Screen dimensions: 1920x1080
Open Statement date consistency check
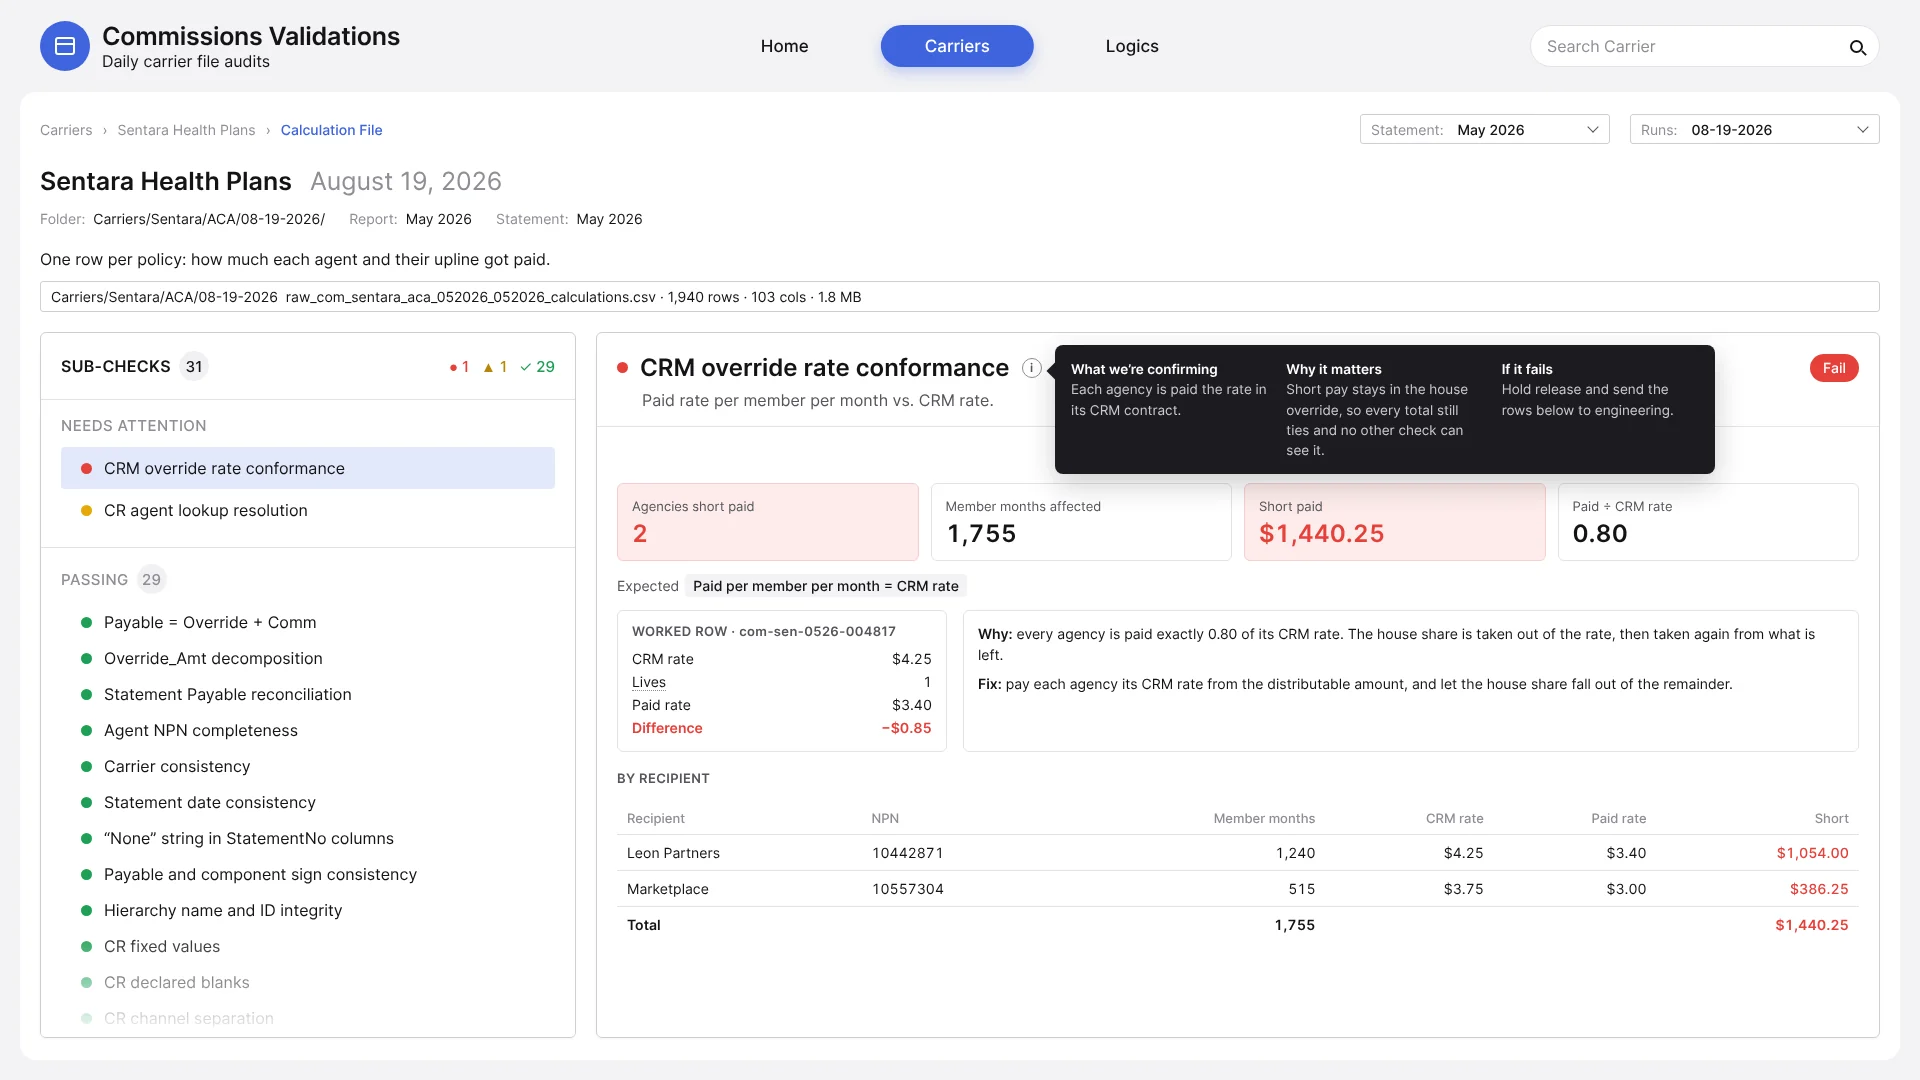pyautogui.click(x=308, y=802)
